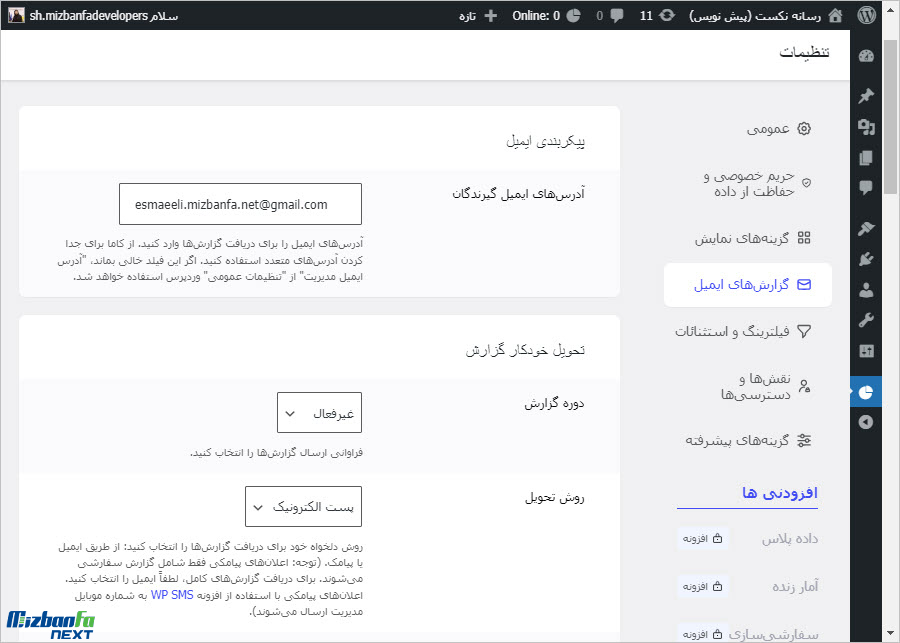Image resolution: width=900 pixels, height=643 pixels.
Task: Click the grid icon beside گزینه‌های نمایش
Action: tap(804, 238)
